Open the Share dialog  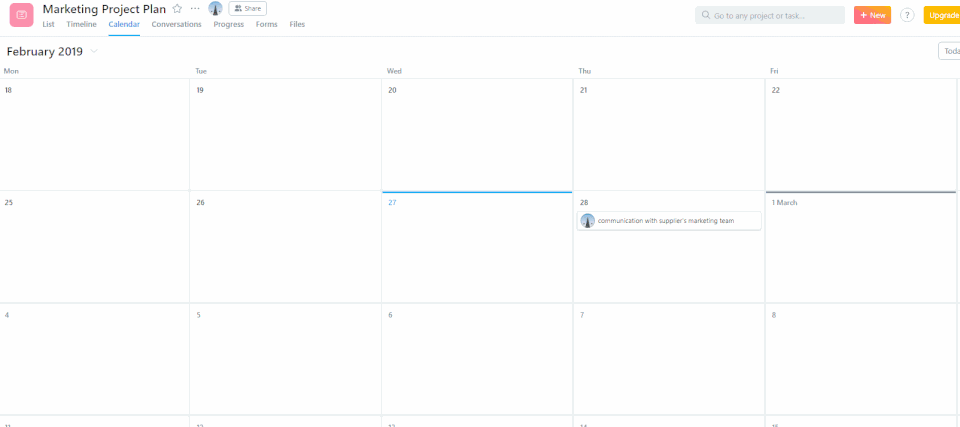click(x=247, y=9)
